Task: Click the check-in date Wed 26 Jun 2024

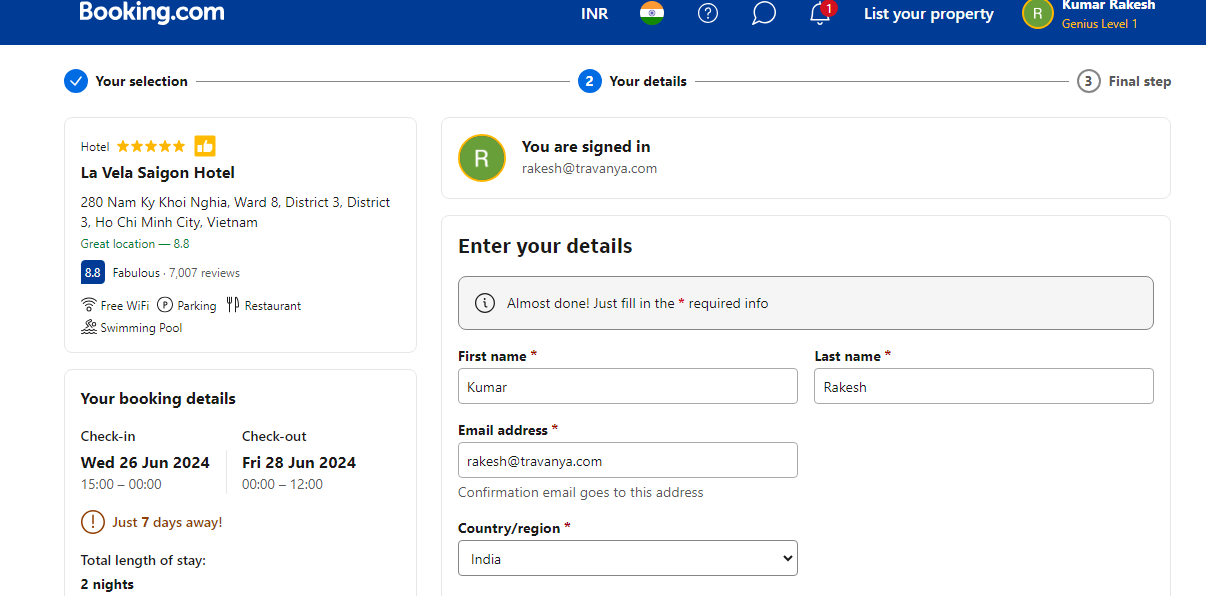Action: pyautogui.click(x=145, y=462)
